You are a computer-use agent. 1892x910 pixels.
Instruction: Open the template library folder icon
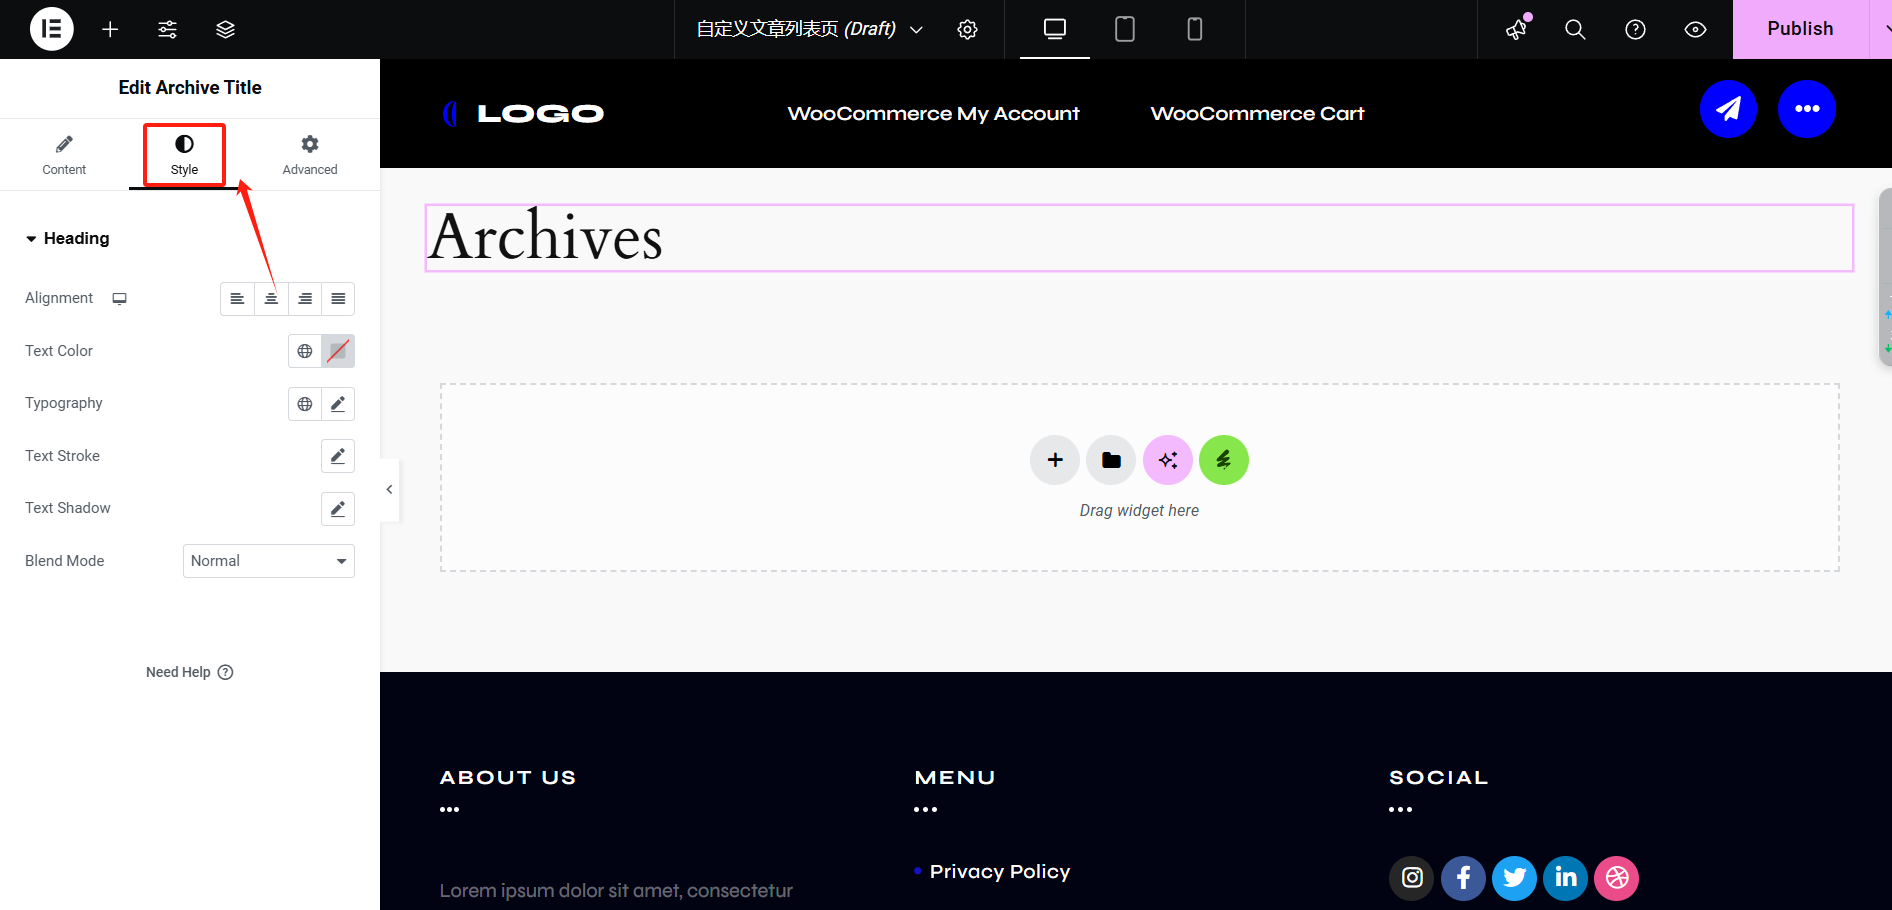click(x=1111, y=460)
